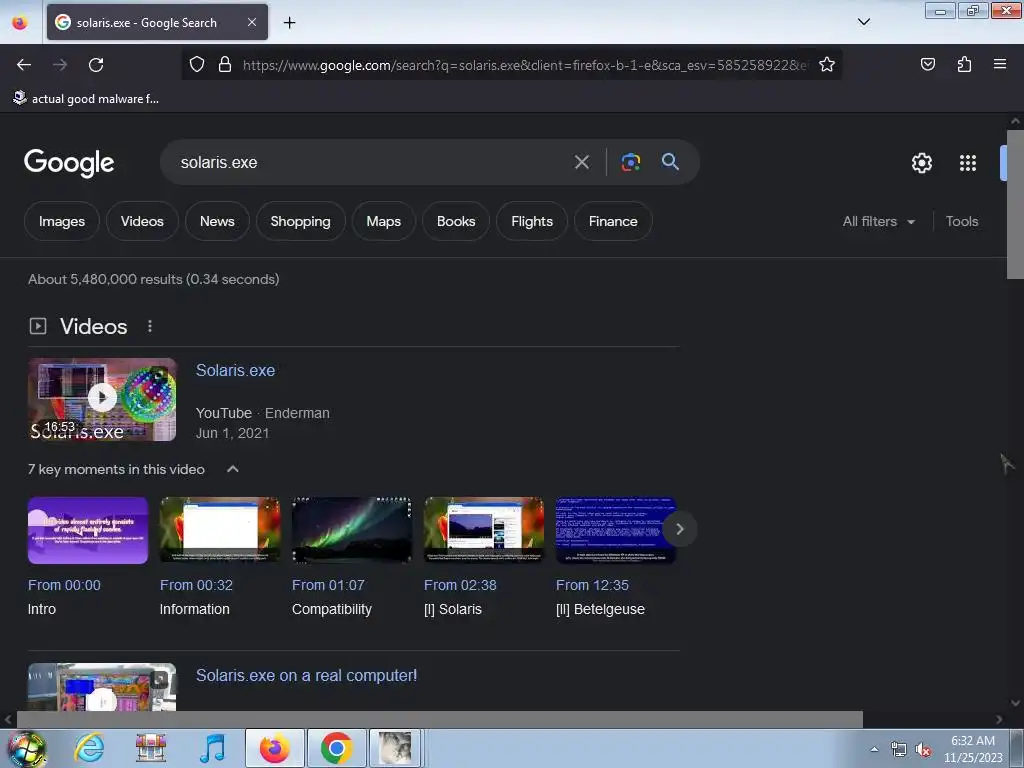
Task: Click the Videos section play-box icon
Action: pyautogui.click(x=38, y=326)
